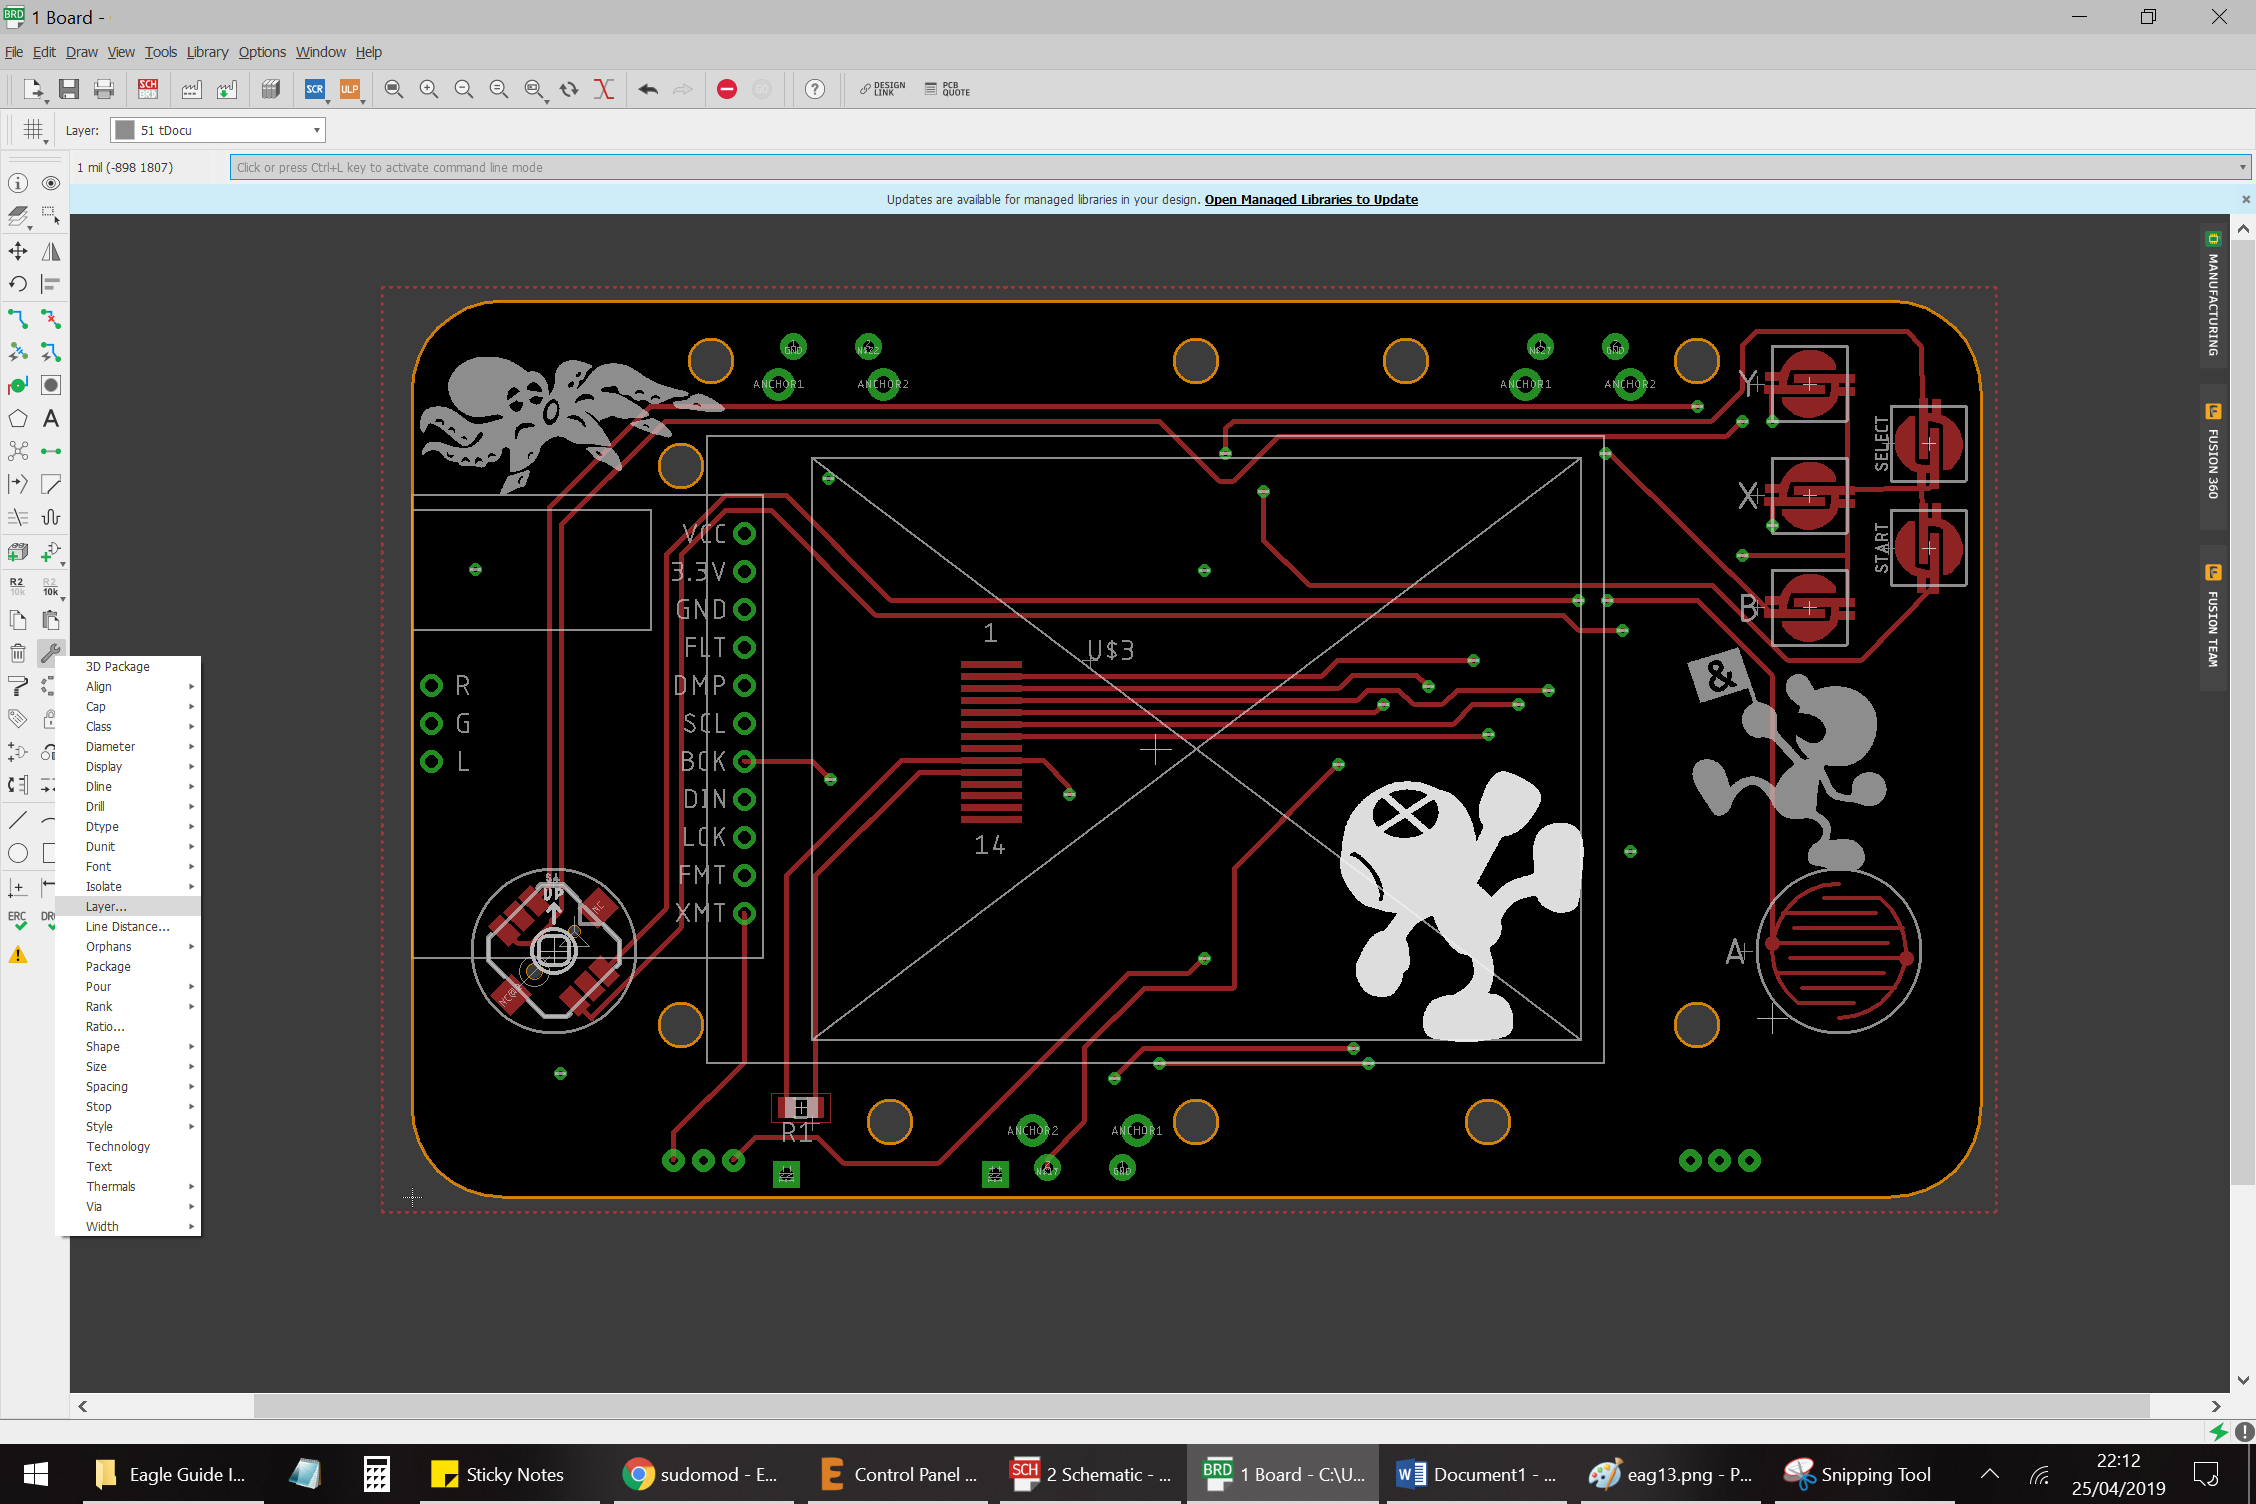Choose Layer... in the change menu
The image size is (2256, 1504).
[x=128, y=907]
